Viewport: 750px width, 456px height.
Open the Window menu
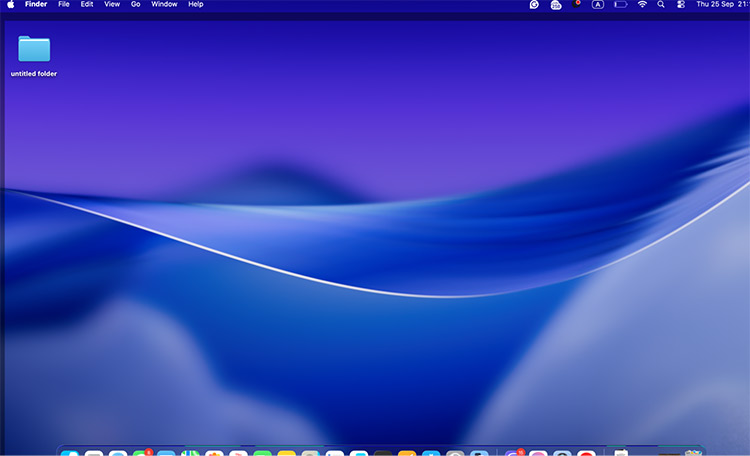coord(164,5)
